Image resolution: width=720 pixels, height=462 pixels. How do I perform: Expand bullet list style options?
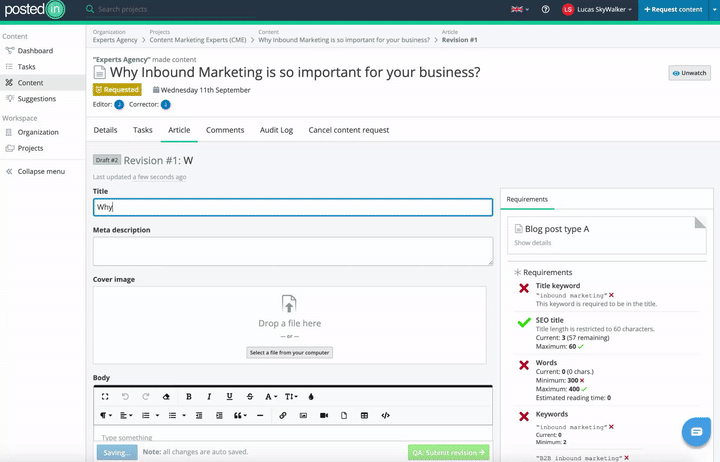[184, 415]
